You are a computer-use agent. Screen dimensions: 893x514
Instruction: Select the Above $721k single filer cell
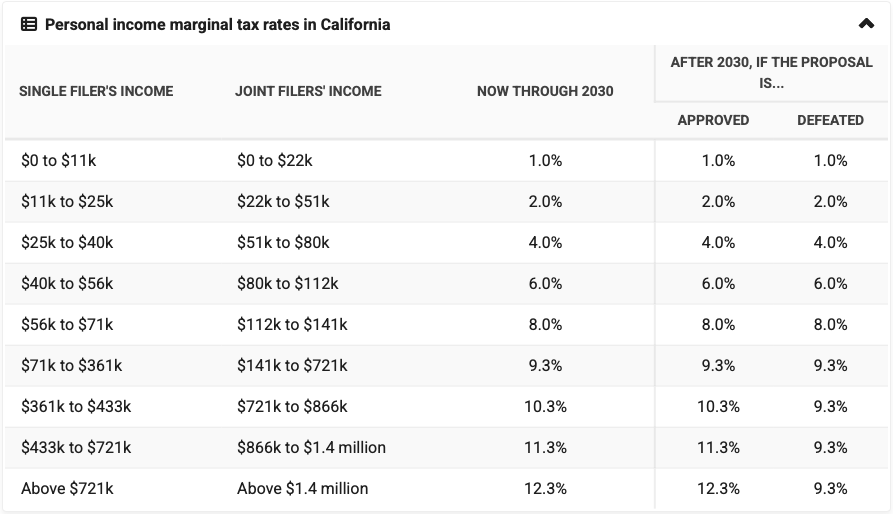pyautogui.click(x=67, y=488)
